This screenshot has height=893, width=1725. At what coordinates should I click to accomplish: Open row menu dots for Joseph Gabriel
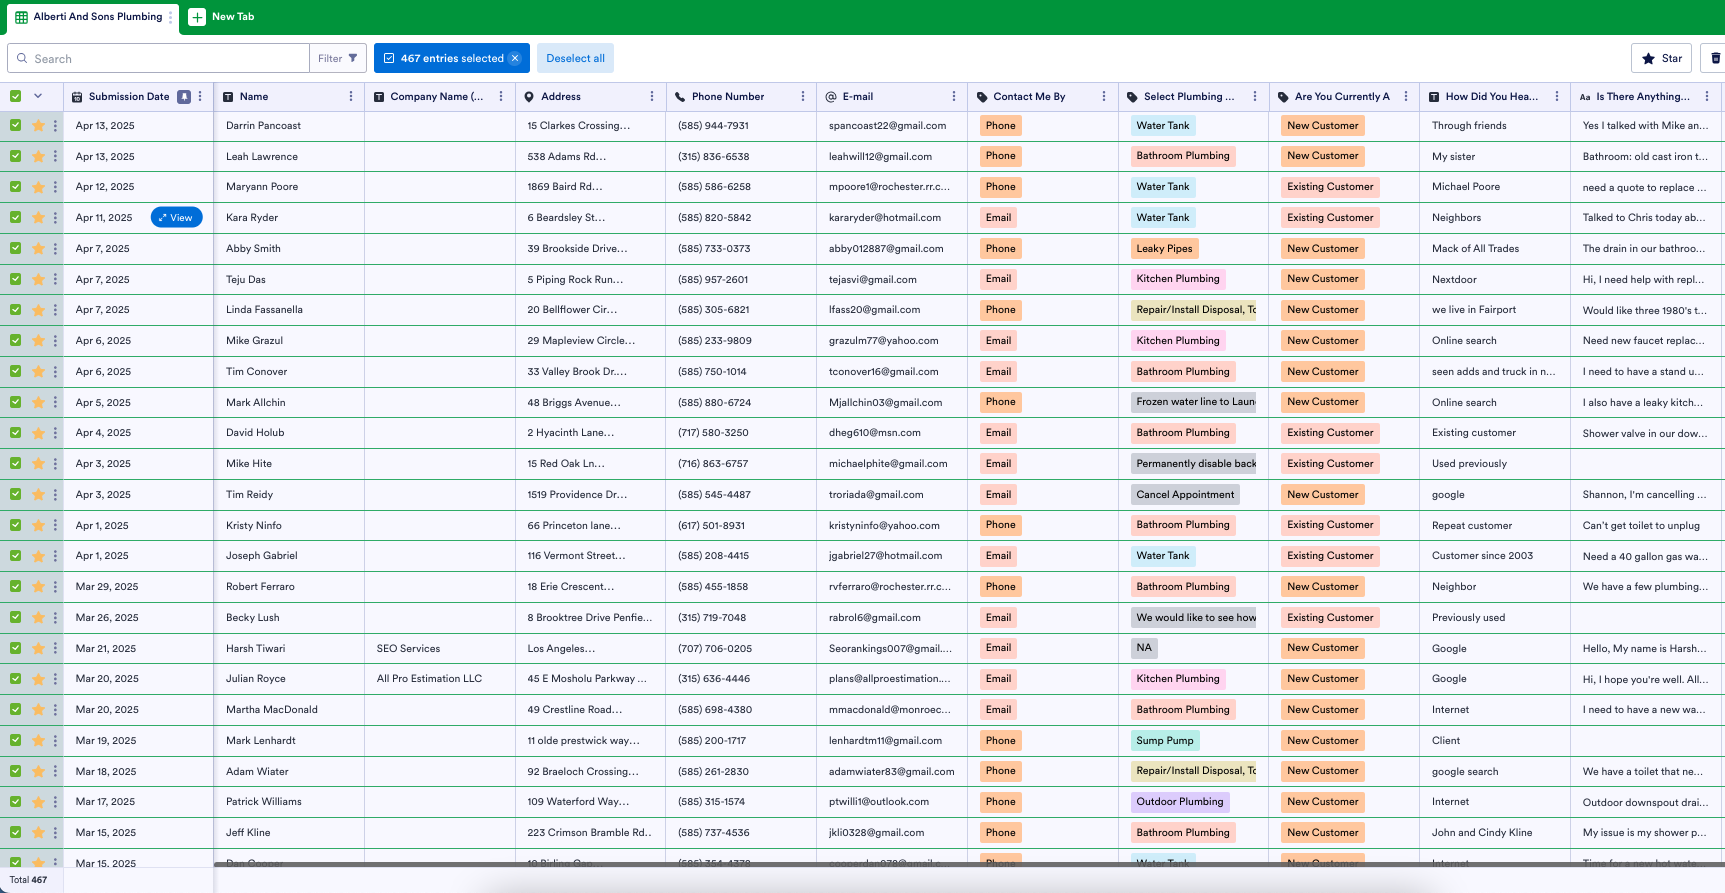[55, 556]
